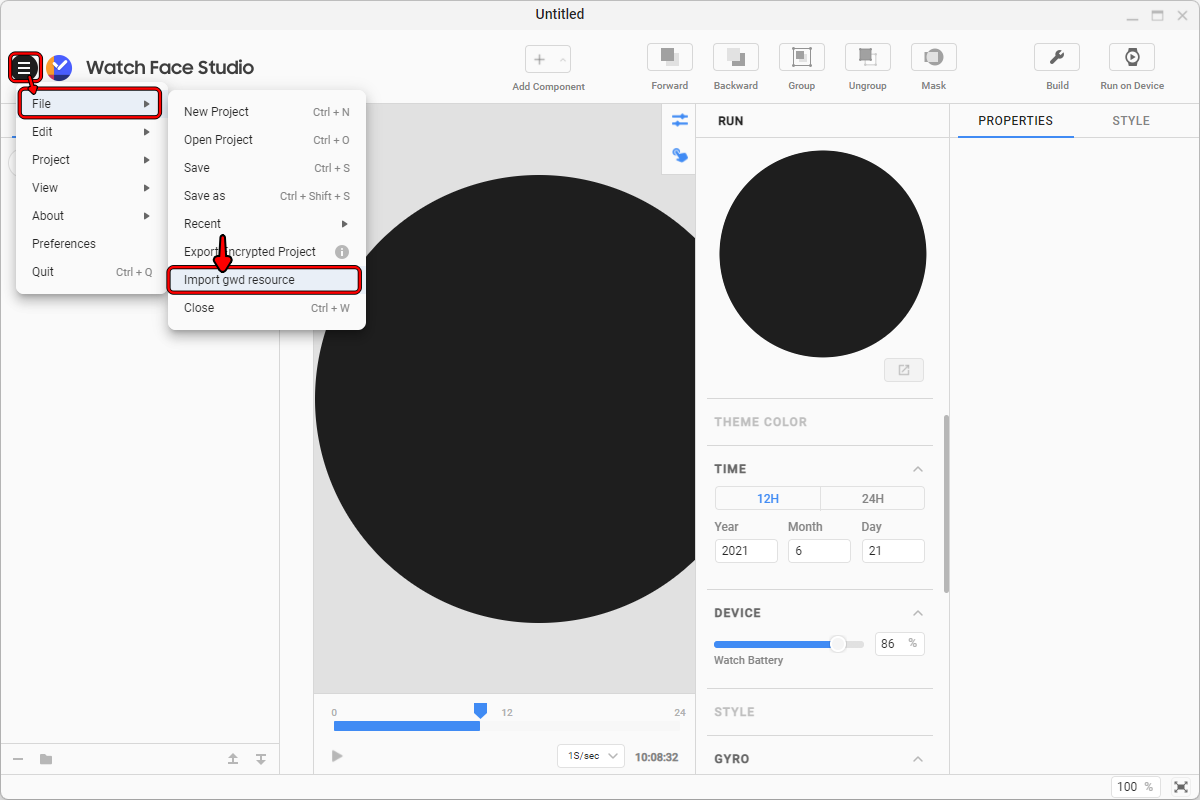Image resolution: width=1200 pixels, height=800 pixels.
Task: Select Save in File menu
Action: 267,168
